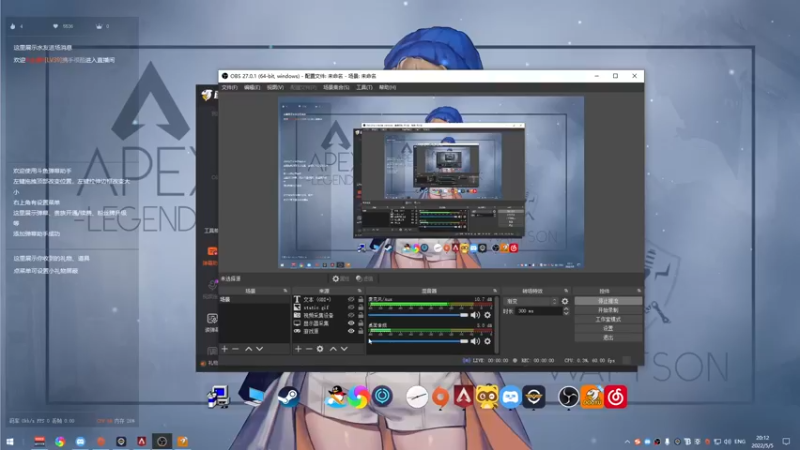Open Steam from the desktop dock

[288, 396]
